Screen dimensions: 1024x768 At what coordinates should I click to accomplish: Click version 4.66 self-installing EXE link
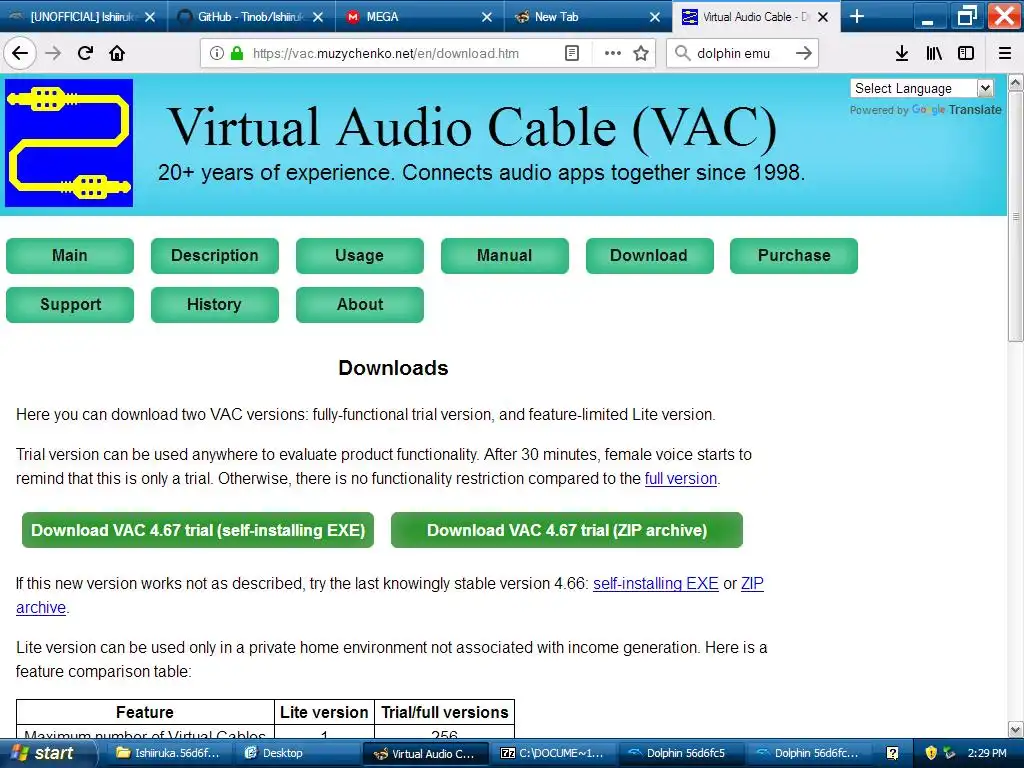(x=656, y=584)
